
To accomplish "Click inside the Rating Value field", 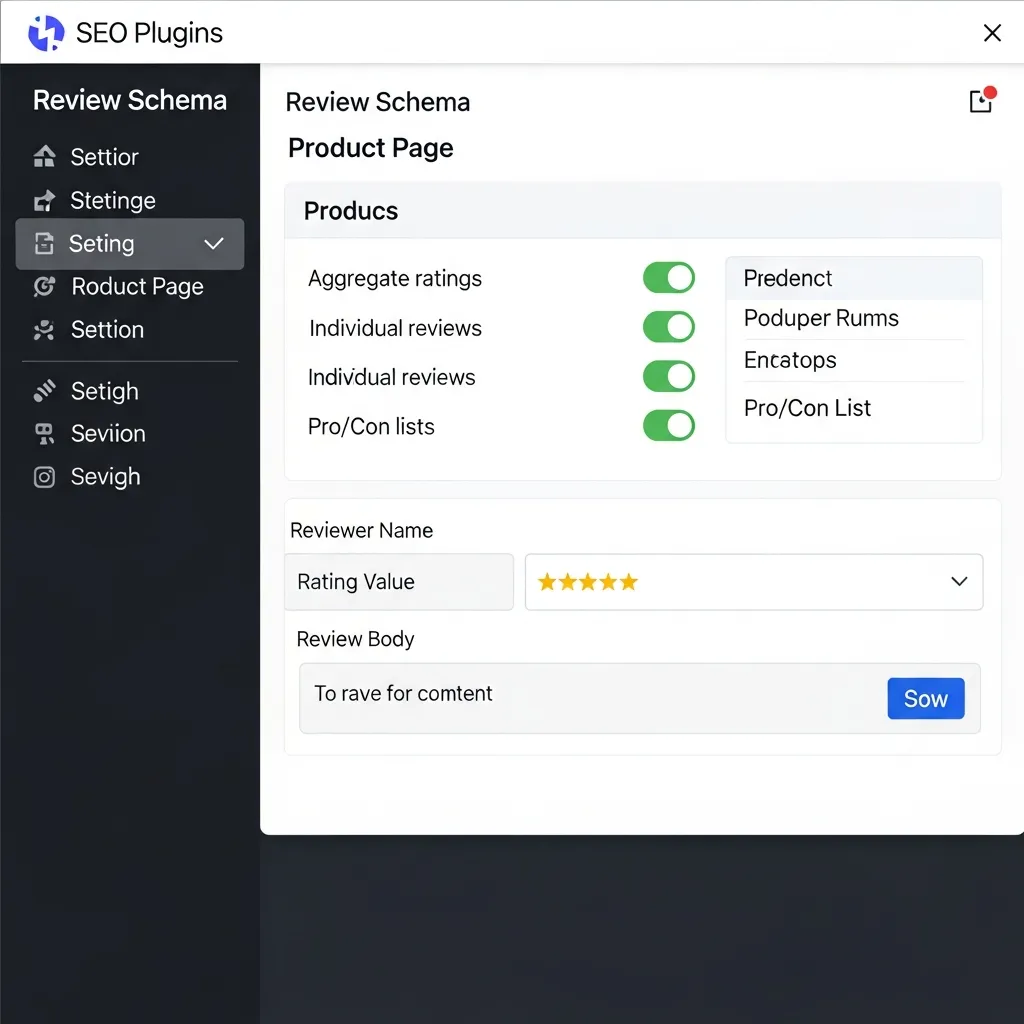I will point(398,581).
